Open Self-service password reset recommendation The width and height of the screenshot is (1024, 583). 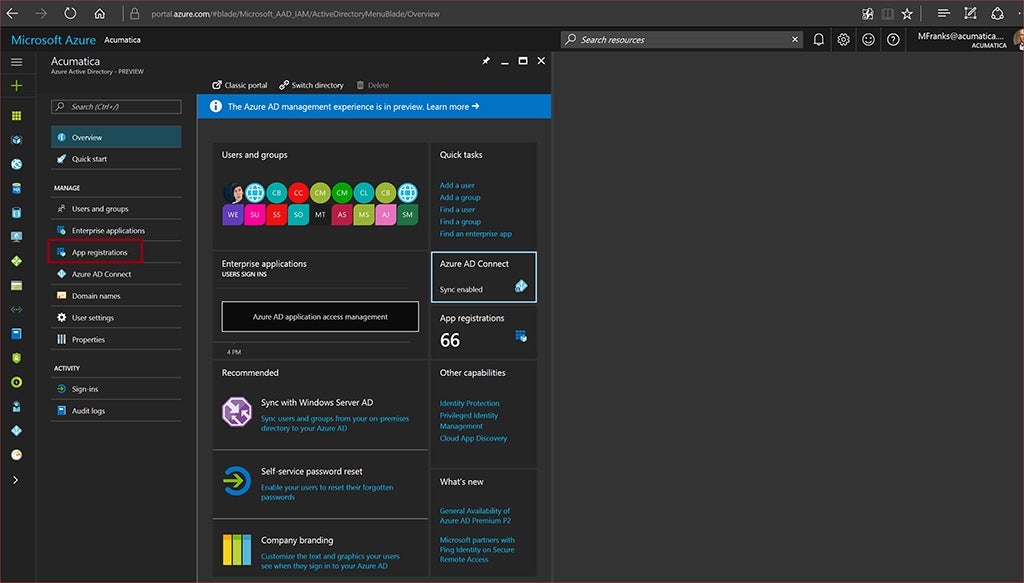[320, 484]
